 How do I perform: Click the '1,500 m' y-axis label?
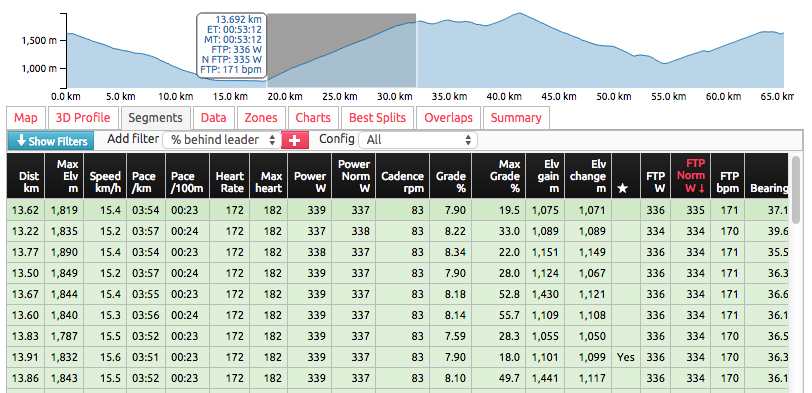tap(39, 40)
